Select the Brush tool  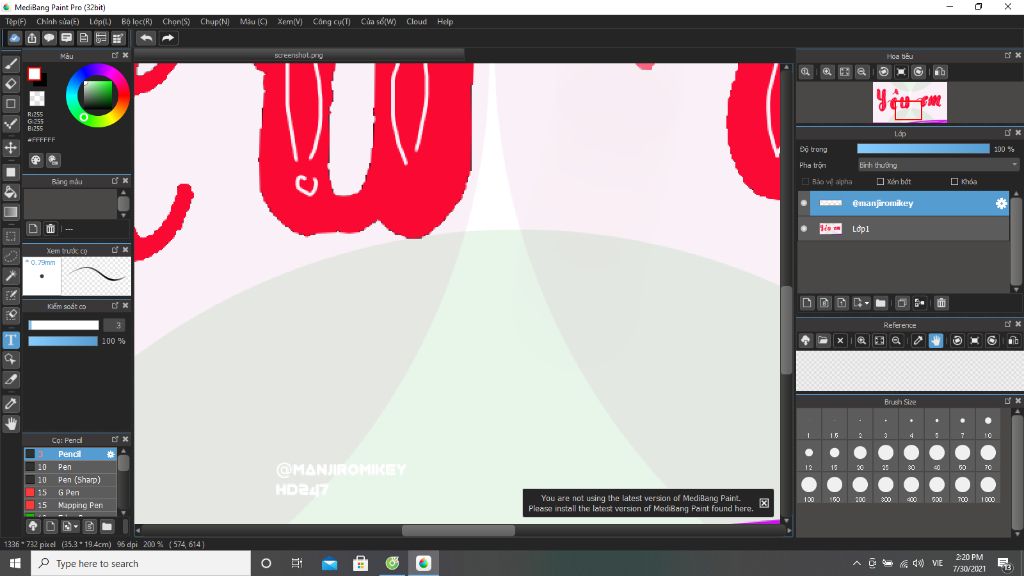pyautogui.click(x=10, y=64)
